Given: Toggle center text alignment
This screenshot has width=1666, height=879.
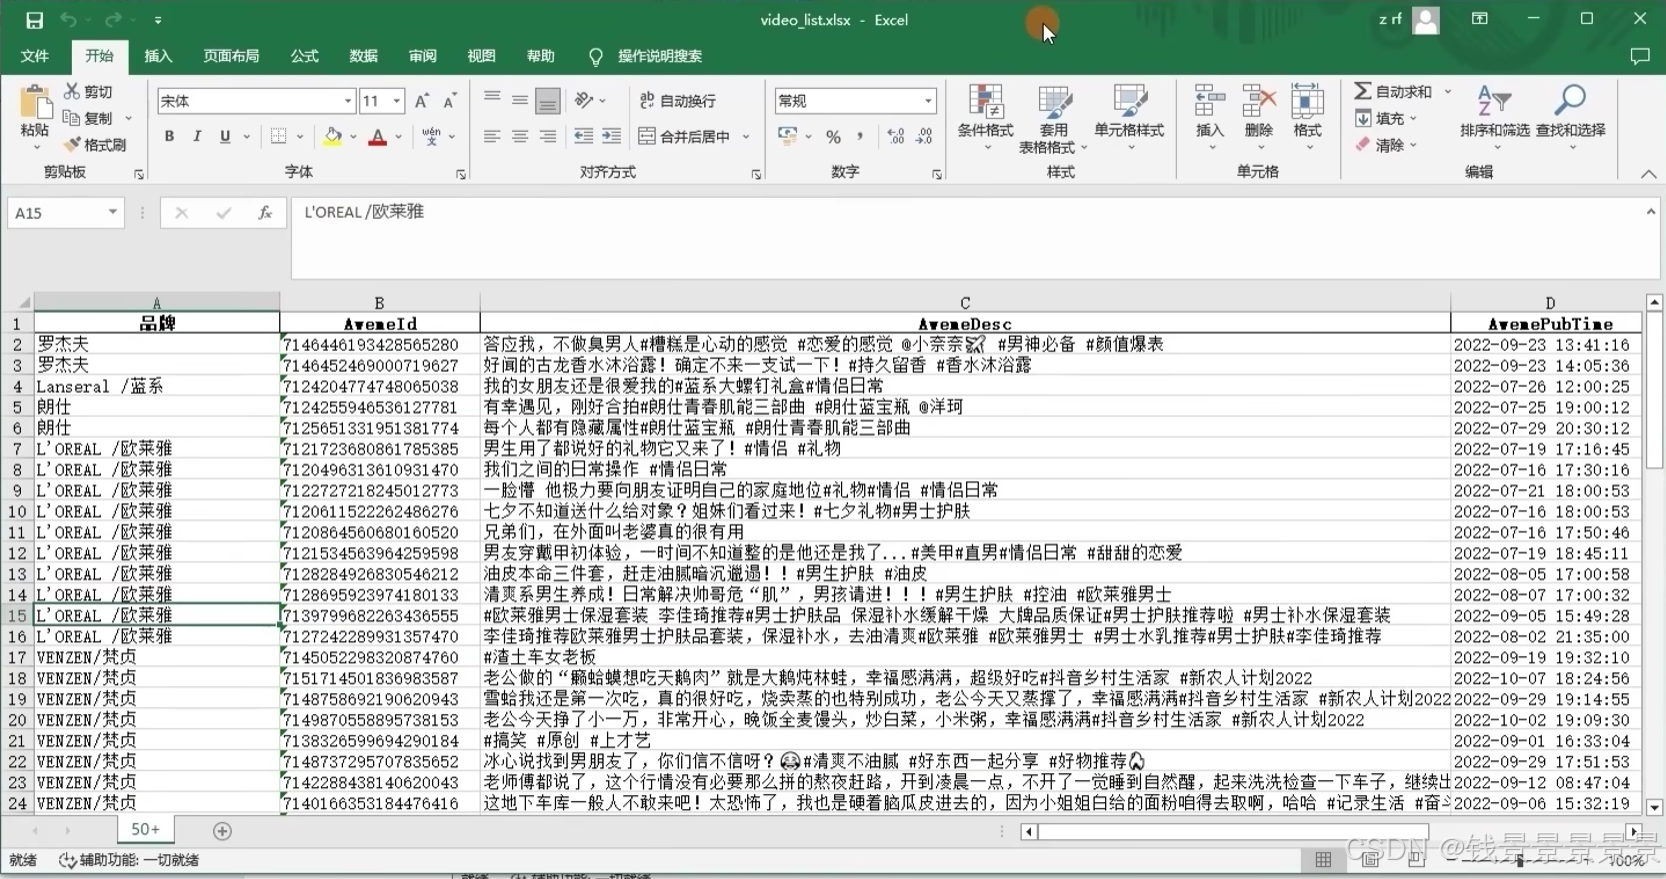Looking at the screenshot, I should [520, 137].
